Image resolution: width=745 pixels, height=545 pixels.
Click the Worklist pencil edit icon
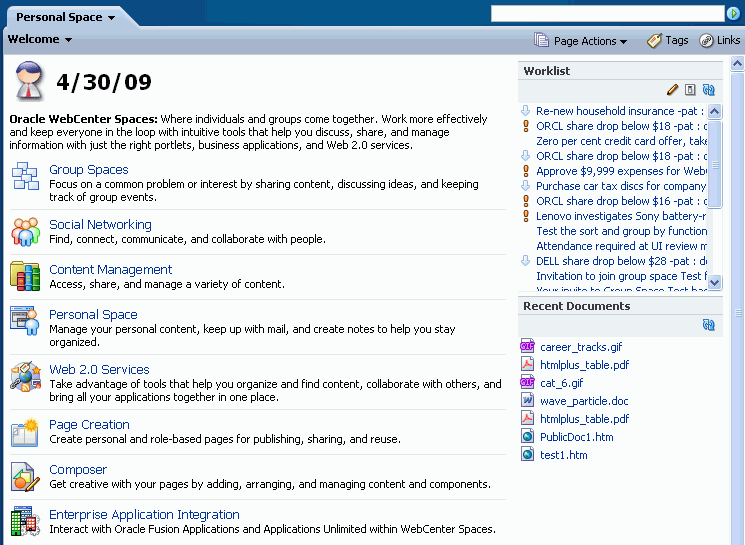click(672, 90)
